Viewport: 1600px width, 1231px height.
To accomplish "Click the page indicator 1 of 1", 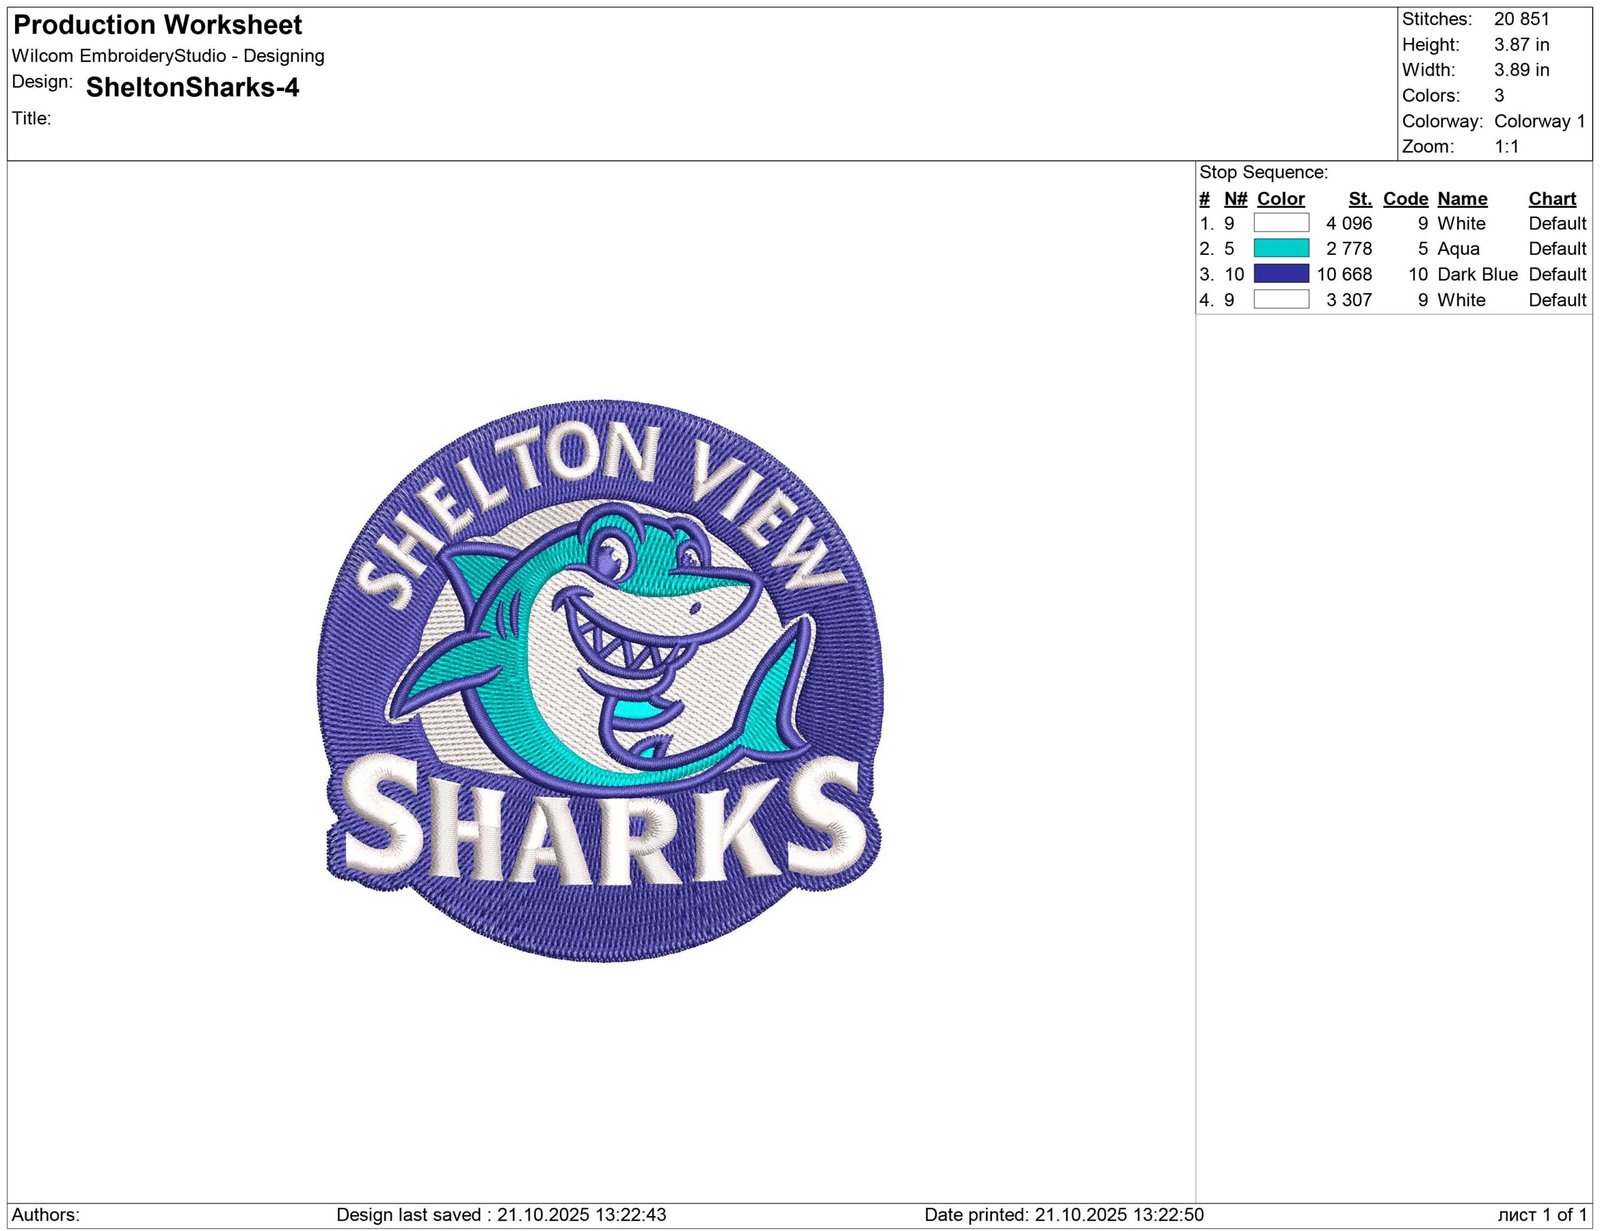I will [1542, 1215].
